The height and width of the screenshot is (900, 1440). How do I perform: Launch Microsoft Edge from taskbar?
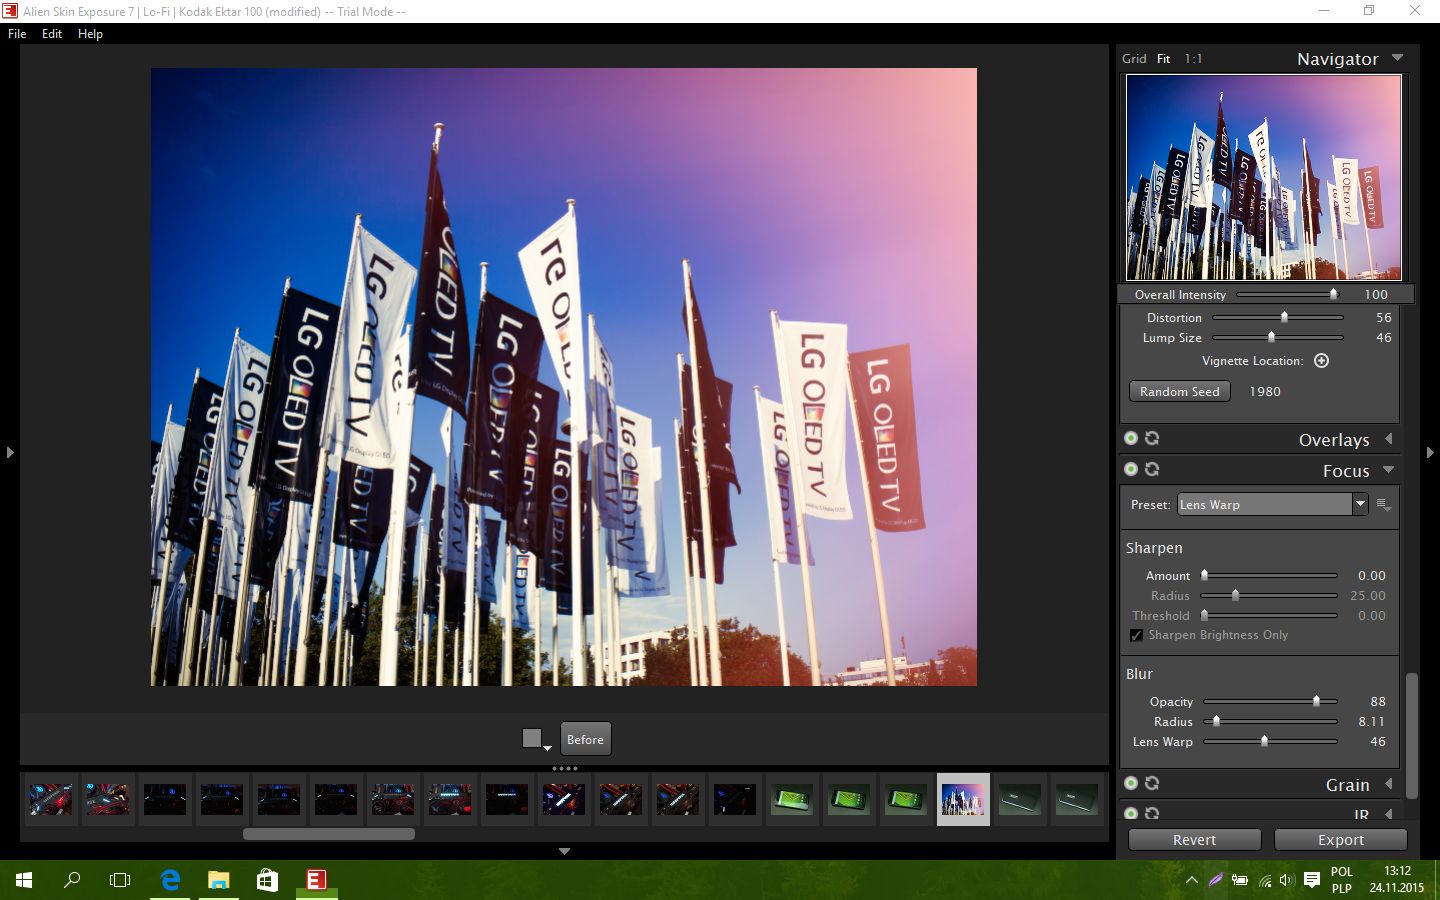170,880
